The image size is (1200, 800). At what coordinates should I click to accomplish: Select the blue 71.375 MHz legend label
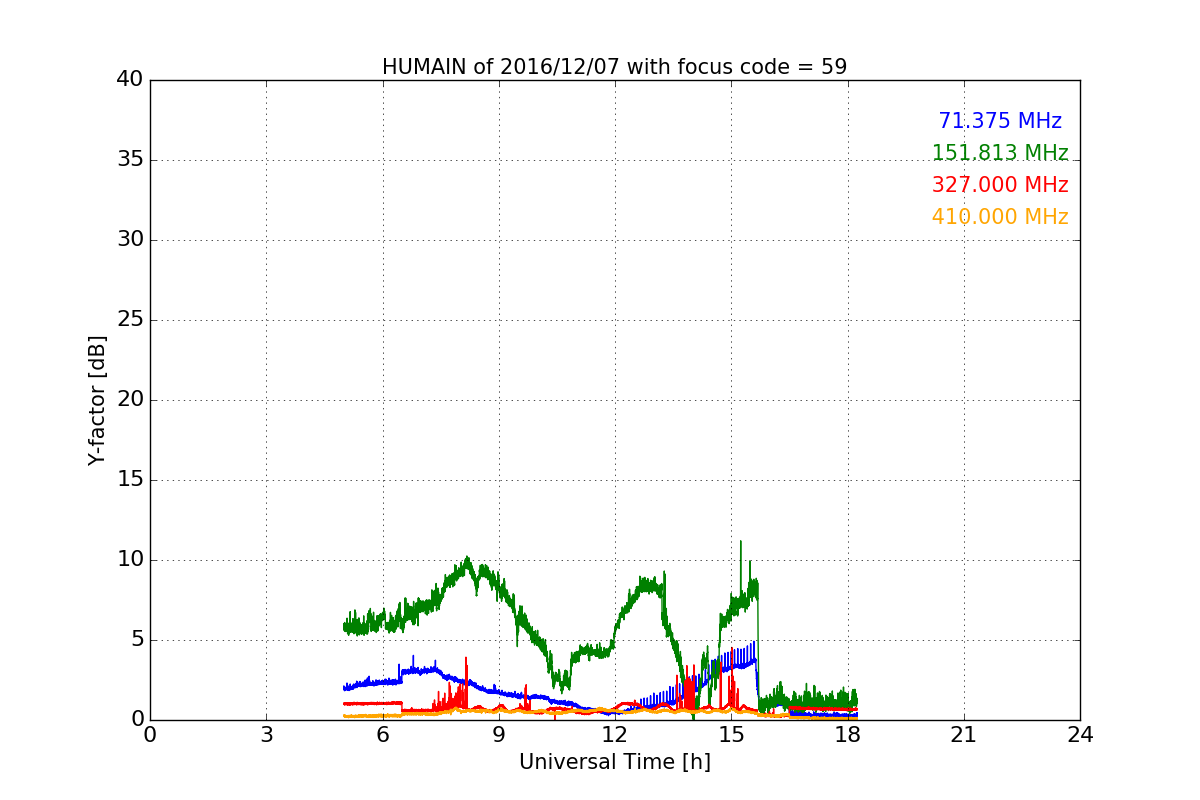[1000, 121]
